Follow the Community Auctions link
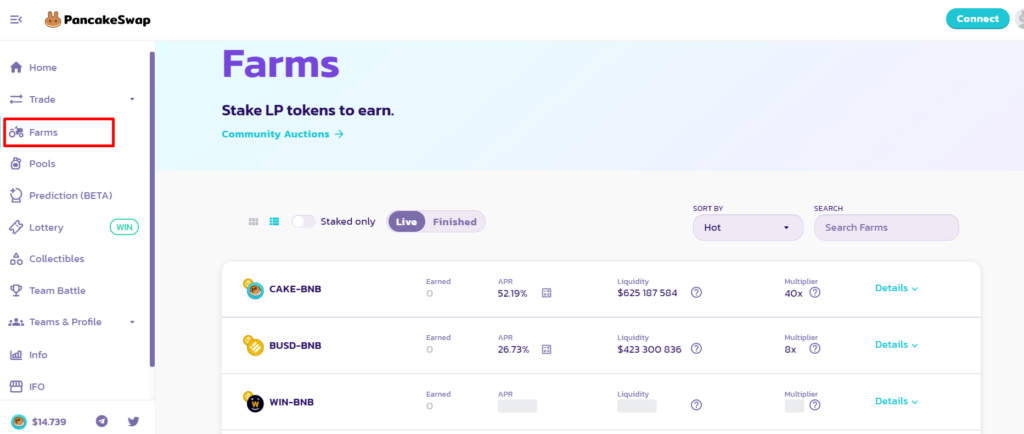The width and height of the screenshot is (1024, 434). 282,134
